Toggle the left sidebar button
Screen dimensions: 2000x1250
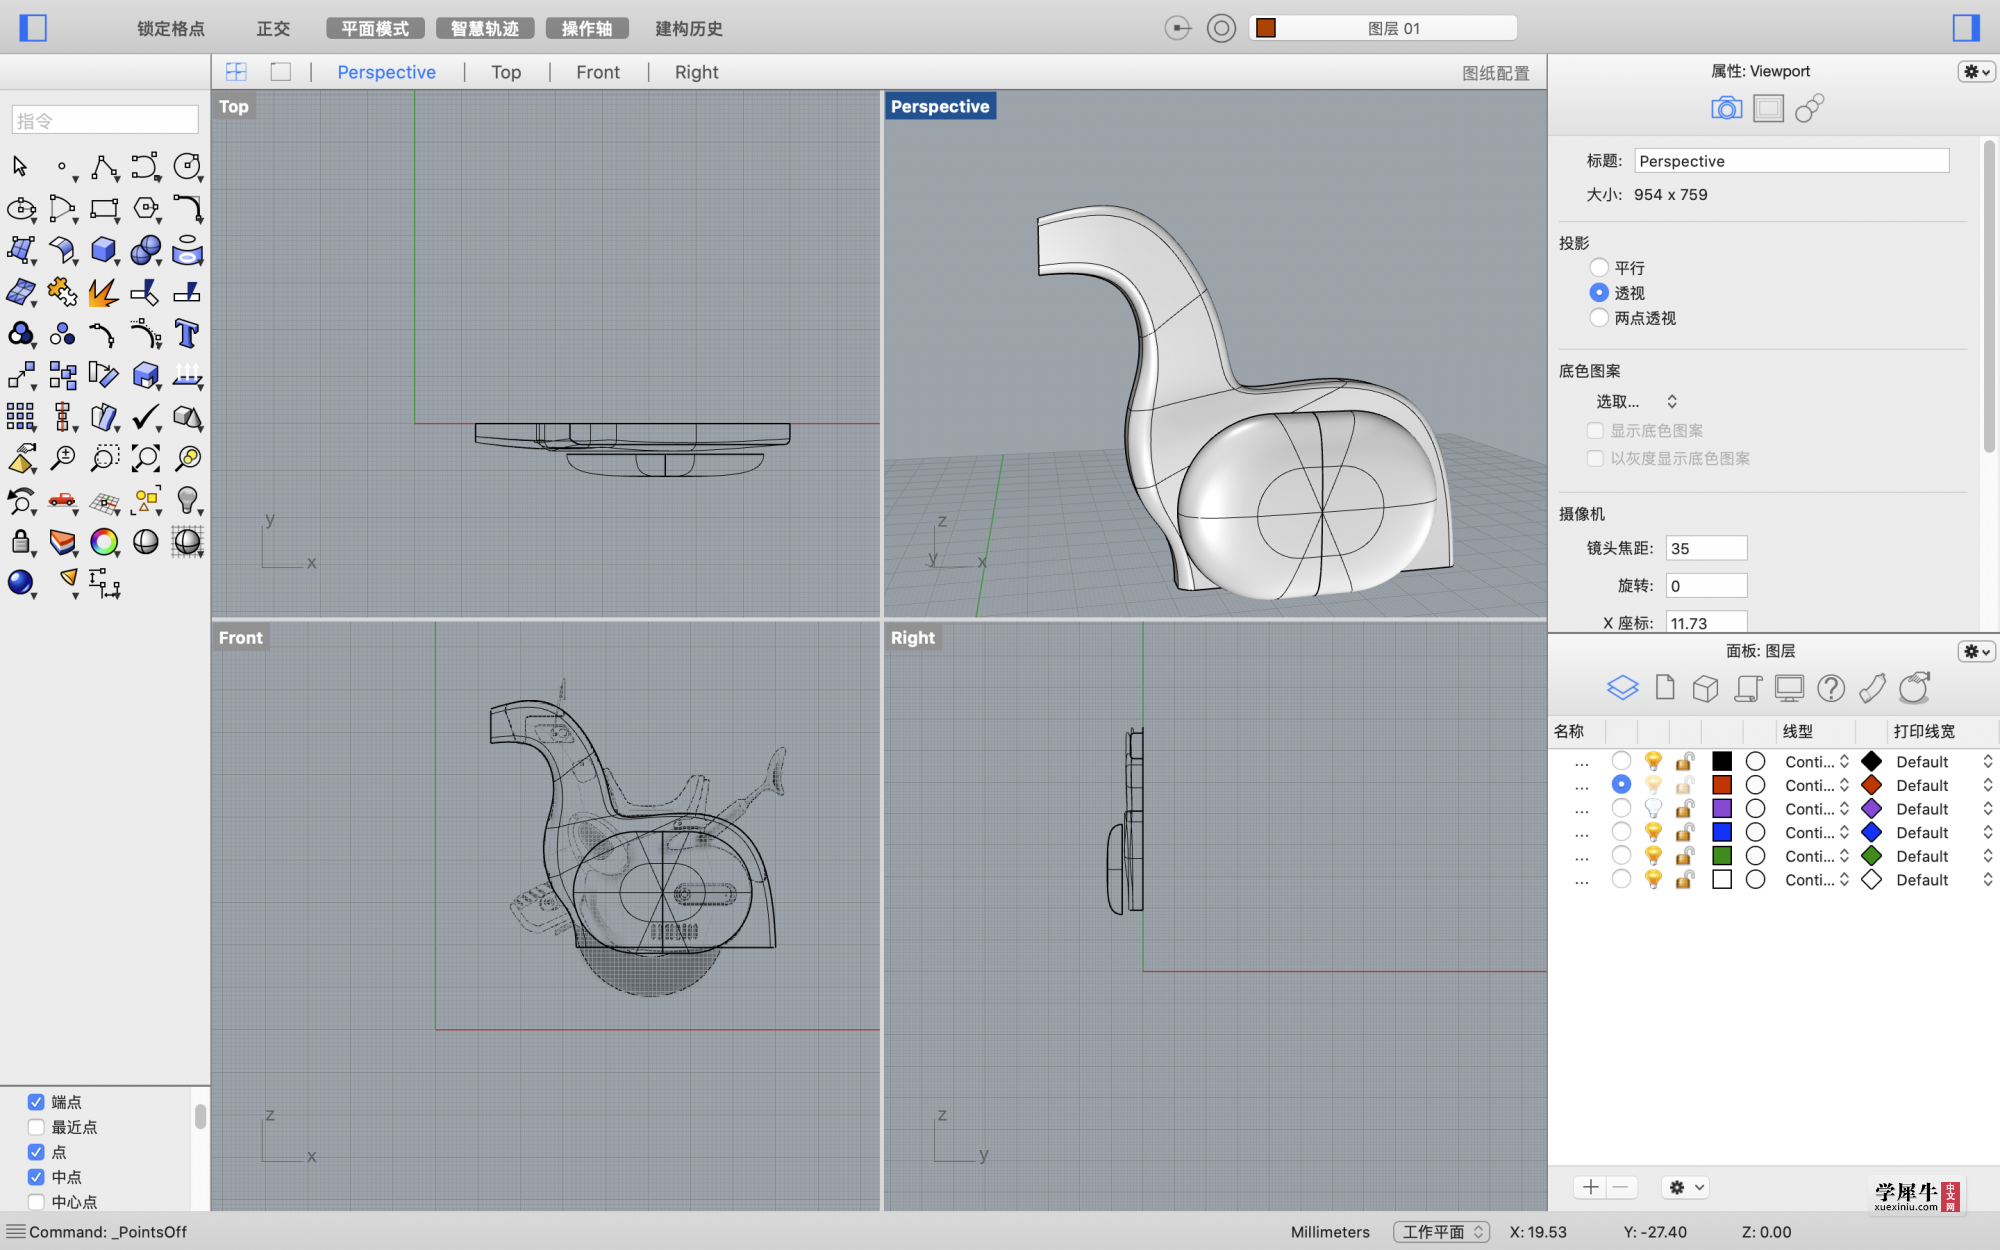(33, 28)
